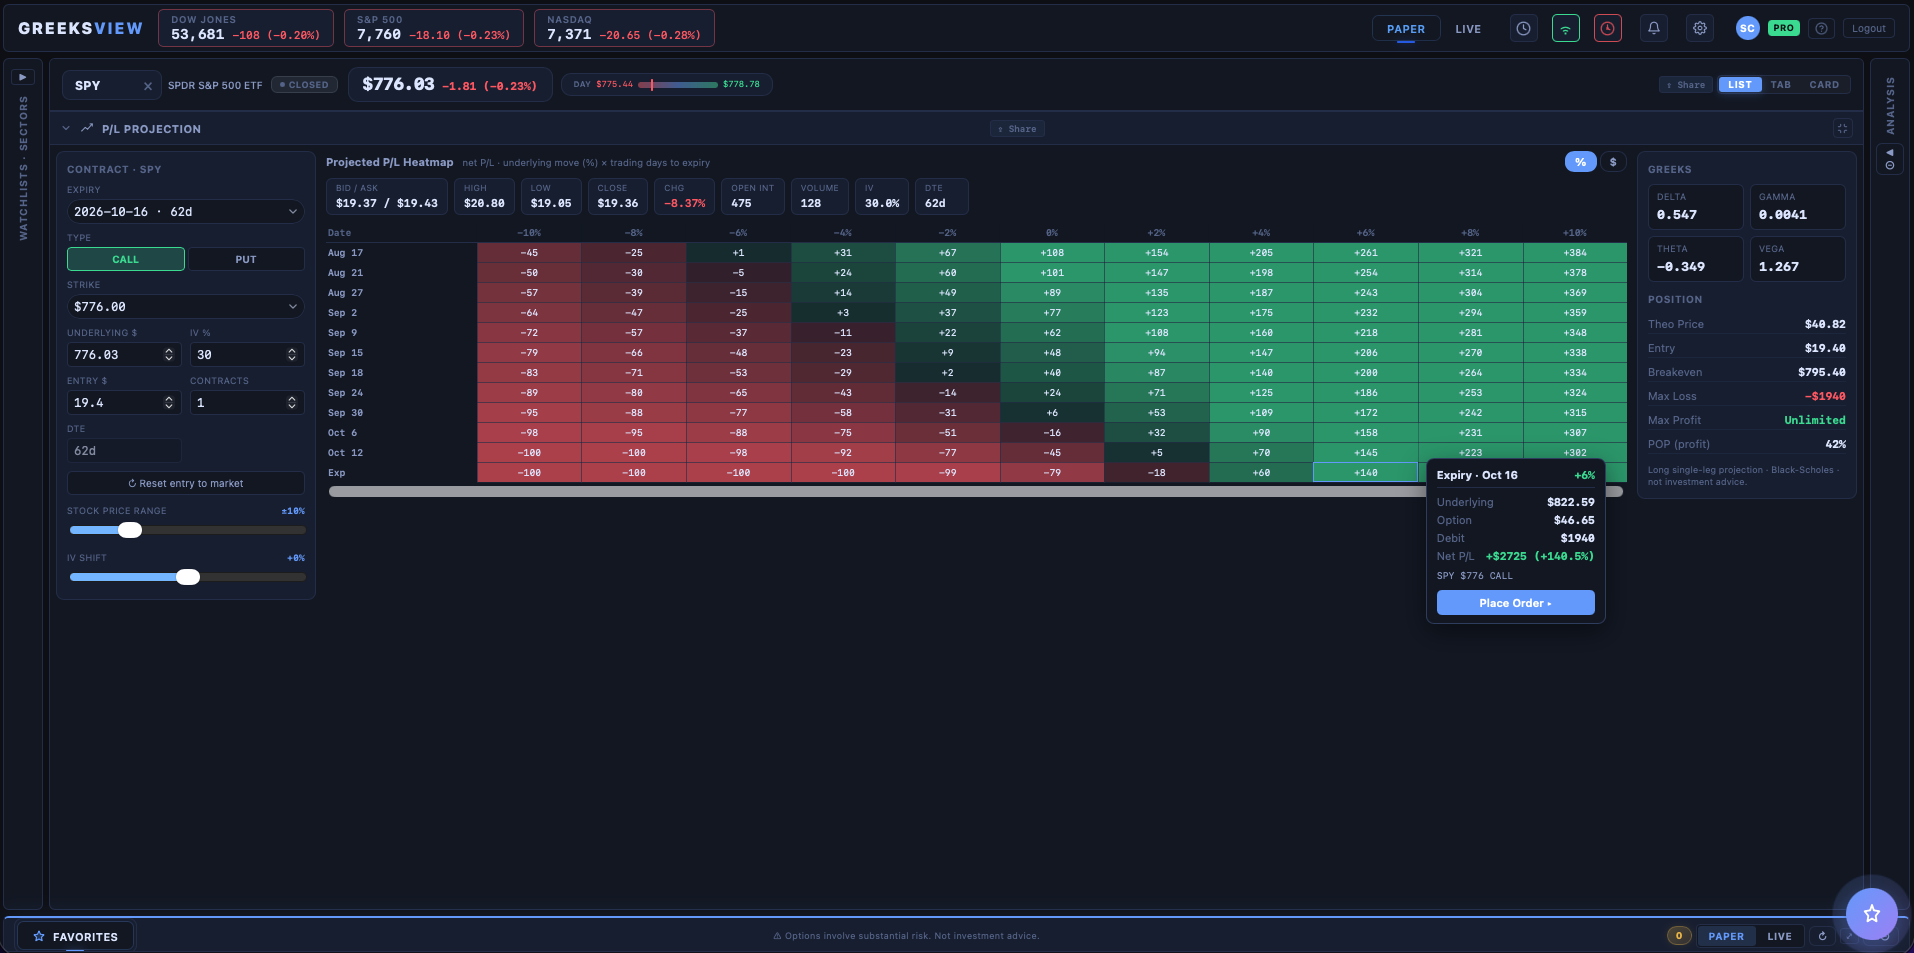This screenshot has height=953, width=1914.
Task: Open the notifications bell
Action: (x=1654, y=29)
